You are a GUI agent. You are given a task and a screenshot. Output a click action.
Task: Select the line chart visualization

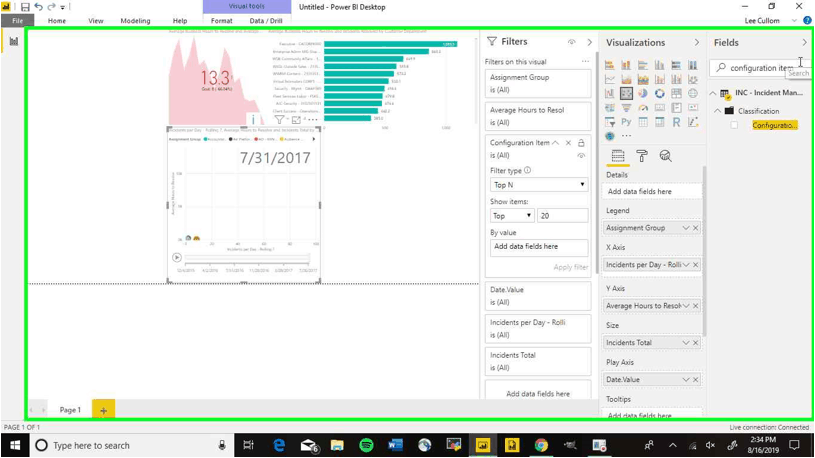click(x=610, y=79)
